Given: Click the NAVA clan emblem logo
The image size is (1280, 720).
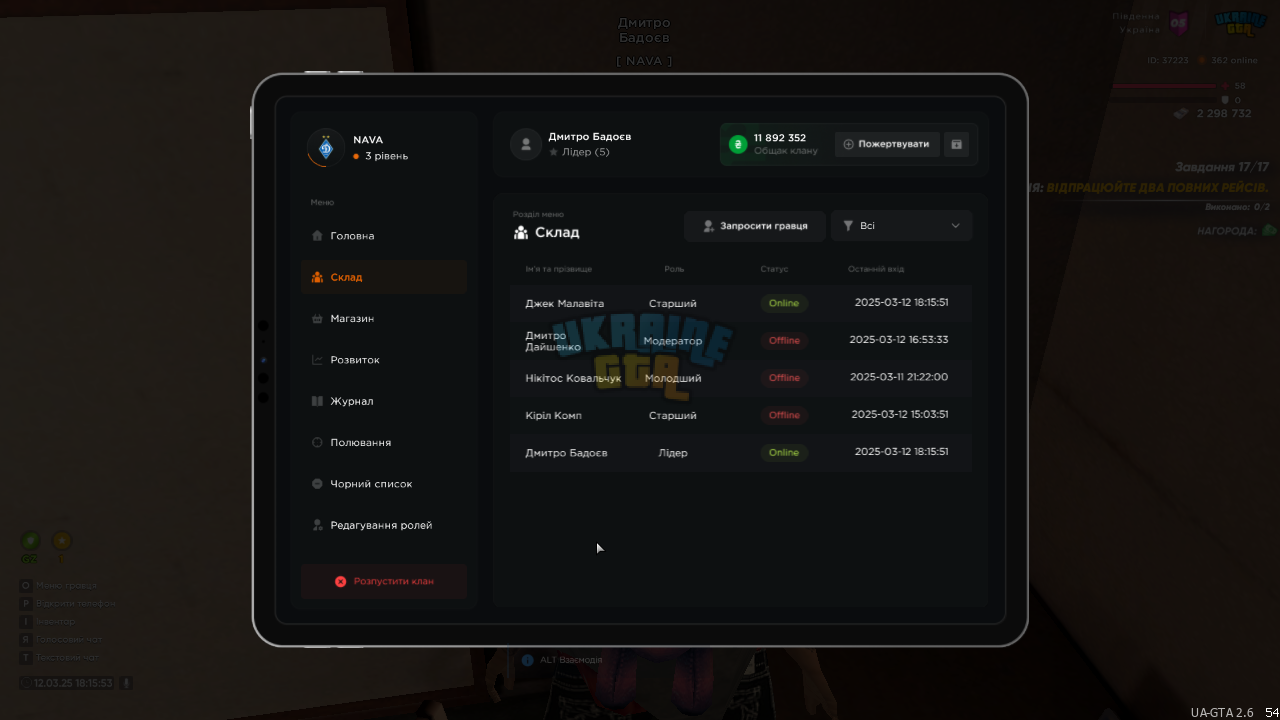Looking at the screenshot, I should coord(325,148).
